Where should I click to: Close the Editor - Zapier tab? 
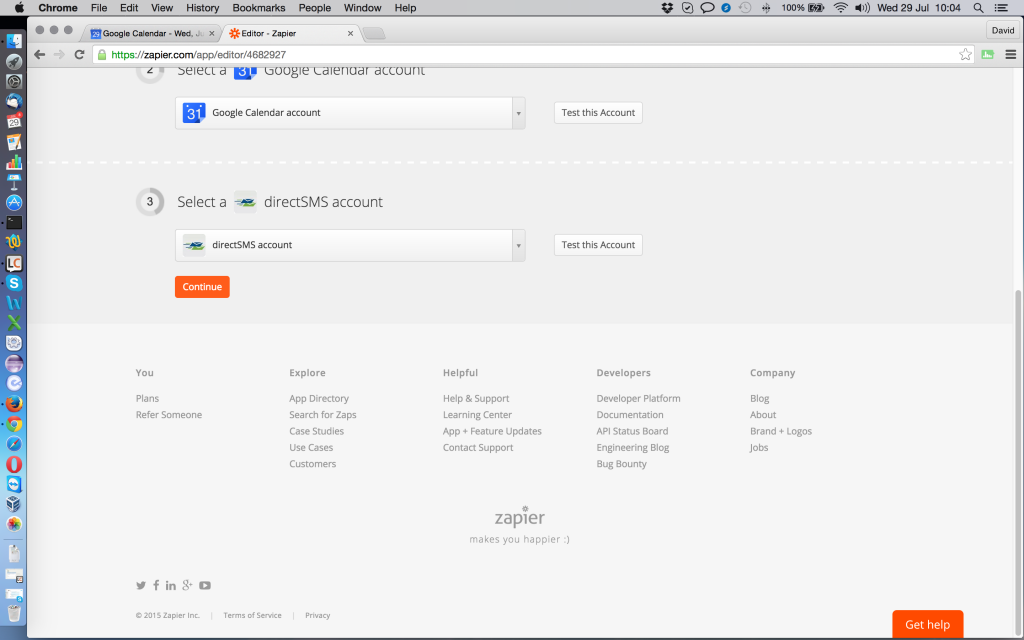point(350,33)
